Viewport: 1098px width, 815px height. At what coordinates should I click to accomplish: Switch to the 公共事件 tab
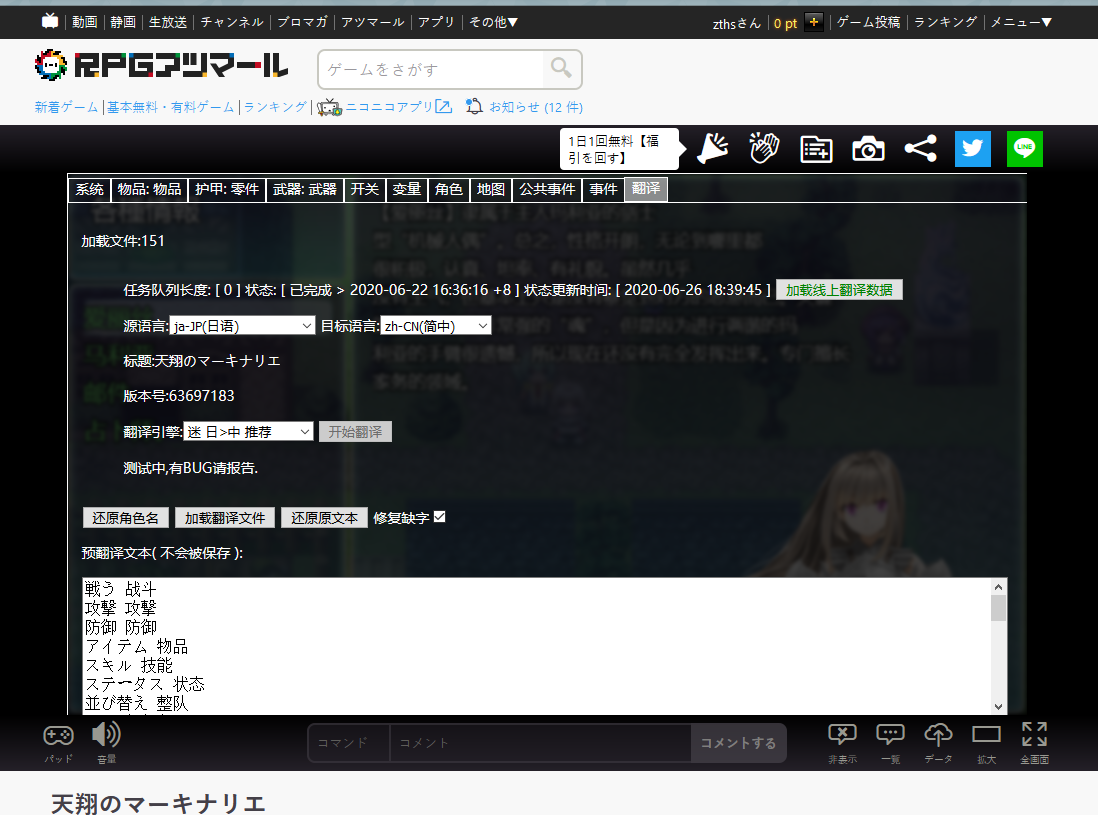coord(548,189)
